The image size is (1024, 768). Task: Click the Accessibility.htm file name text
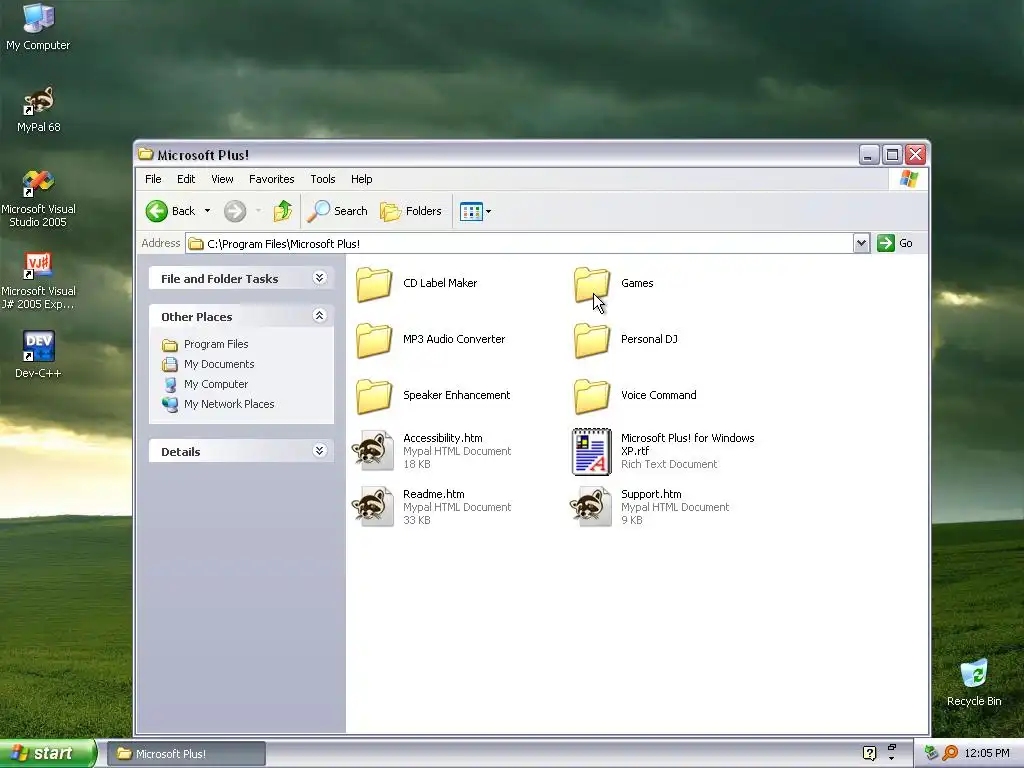coord(443,438)
